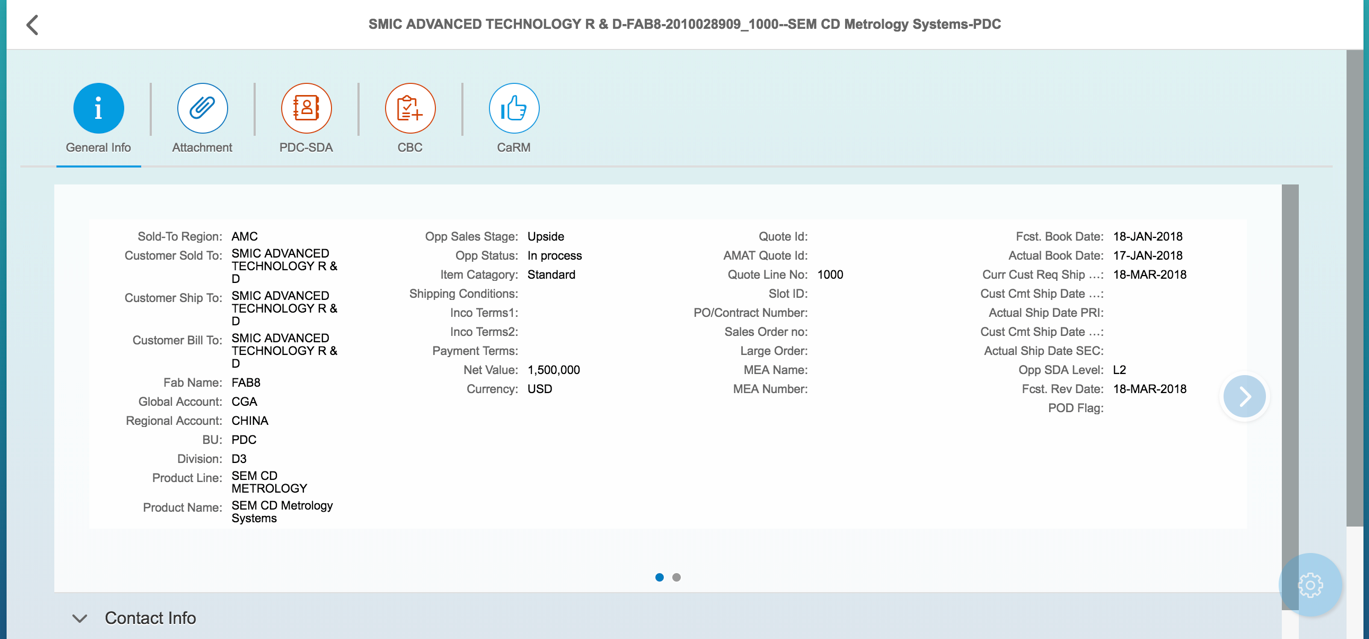Click the Inco Terms1 label
1369x639 pixels.
tap(484, 313)
